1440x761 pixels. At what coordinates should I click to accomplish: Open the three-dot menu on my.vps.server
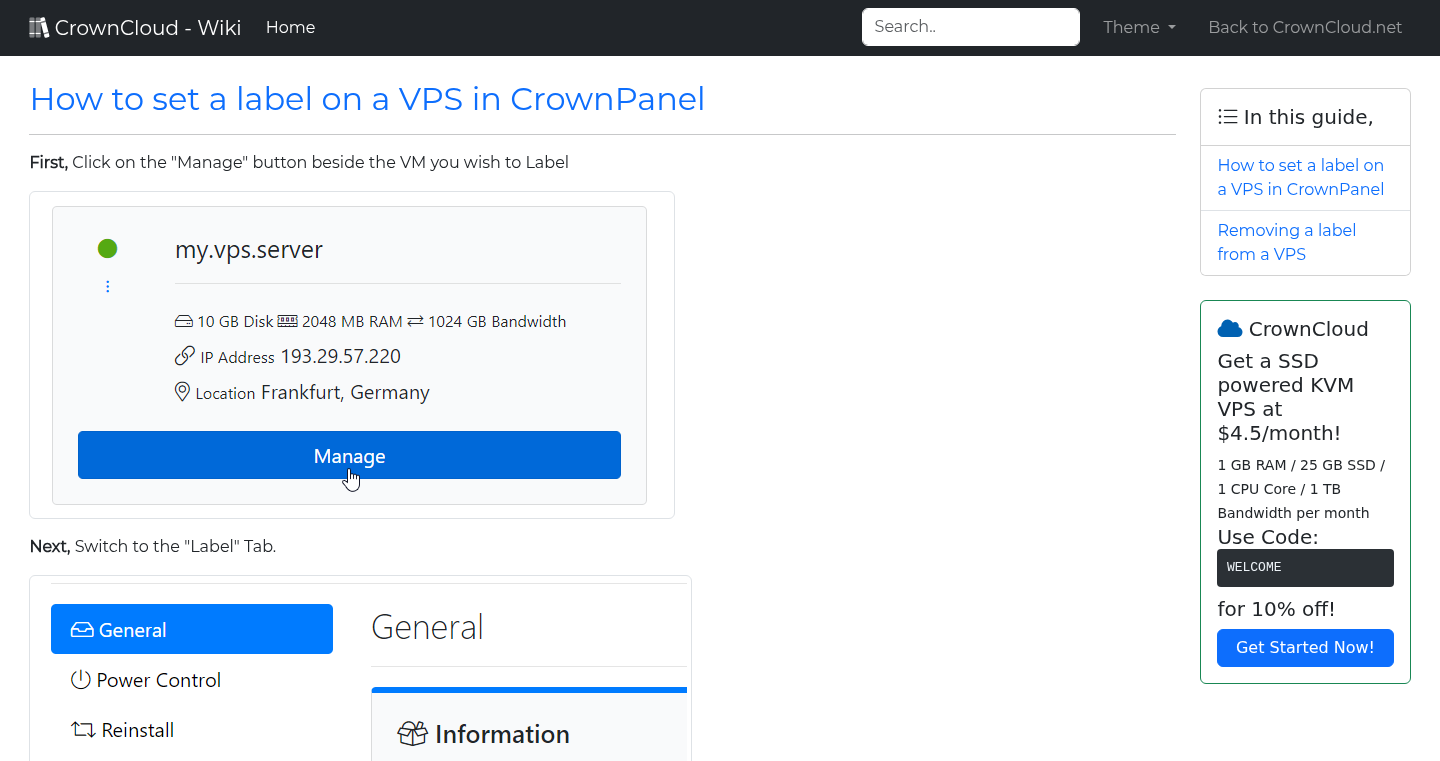pos(107,286)
